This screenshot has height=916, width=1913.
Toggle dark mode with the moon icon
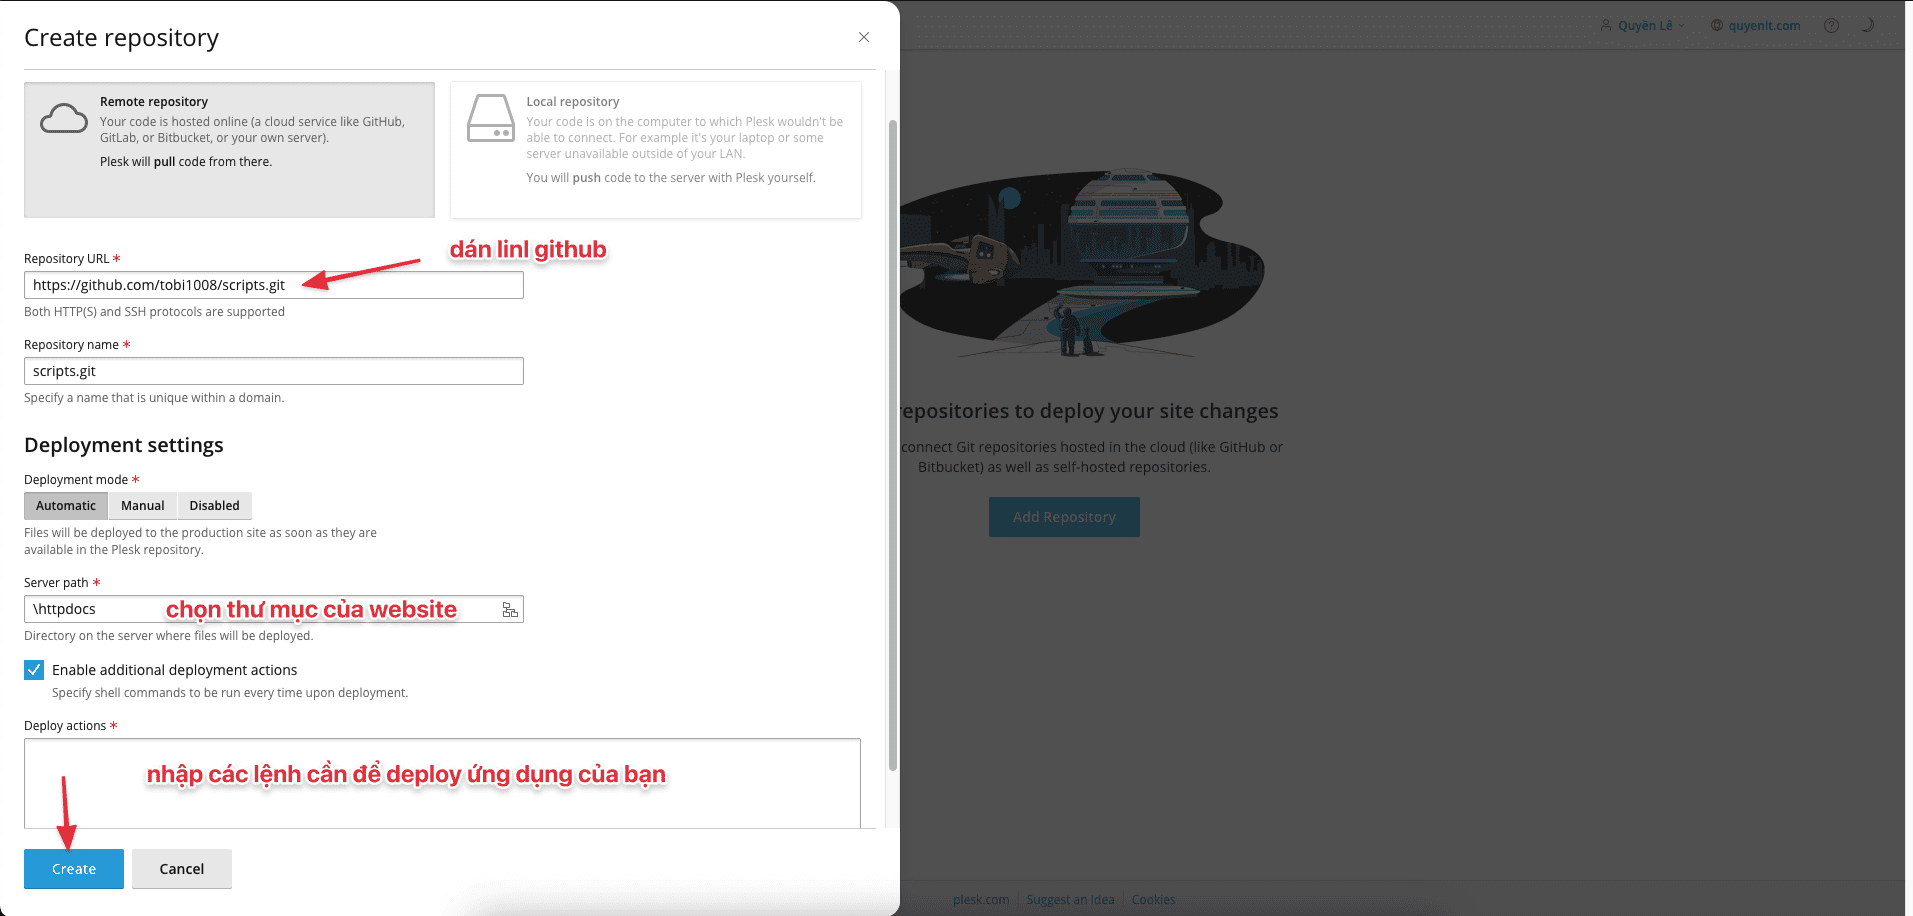coord(1867,26)
